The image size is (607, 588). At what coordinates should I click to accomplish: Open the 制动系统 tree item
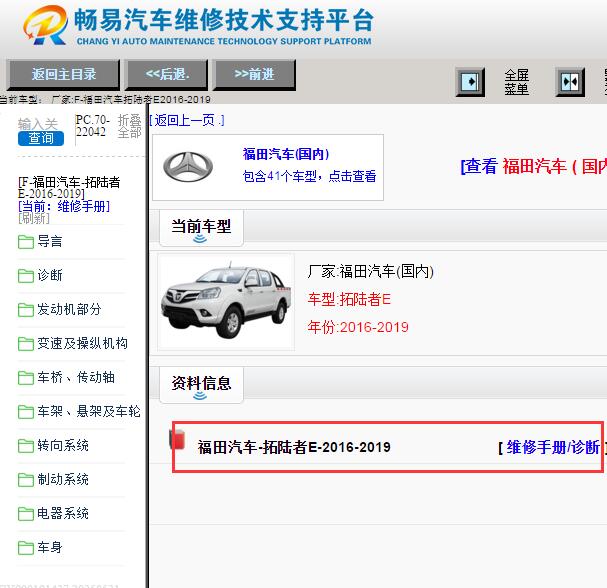[x=63, y=479]
